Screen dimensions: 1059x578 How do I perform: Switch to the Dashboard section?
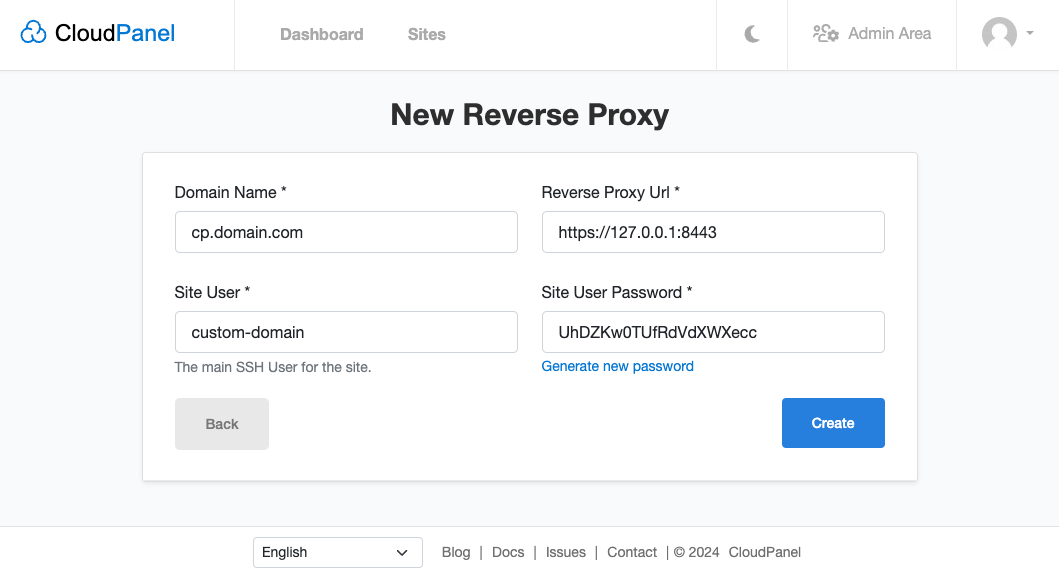(321, 34)
